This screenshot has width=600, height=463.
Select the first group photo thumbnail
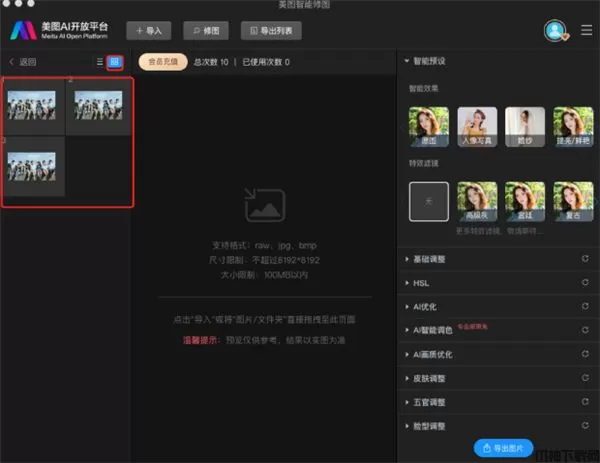tap(34, 106)
